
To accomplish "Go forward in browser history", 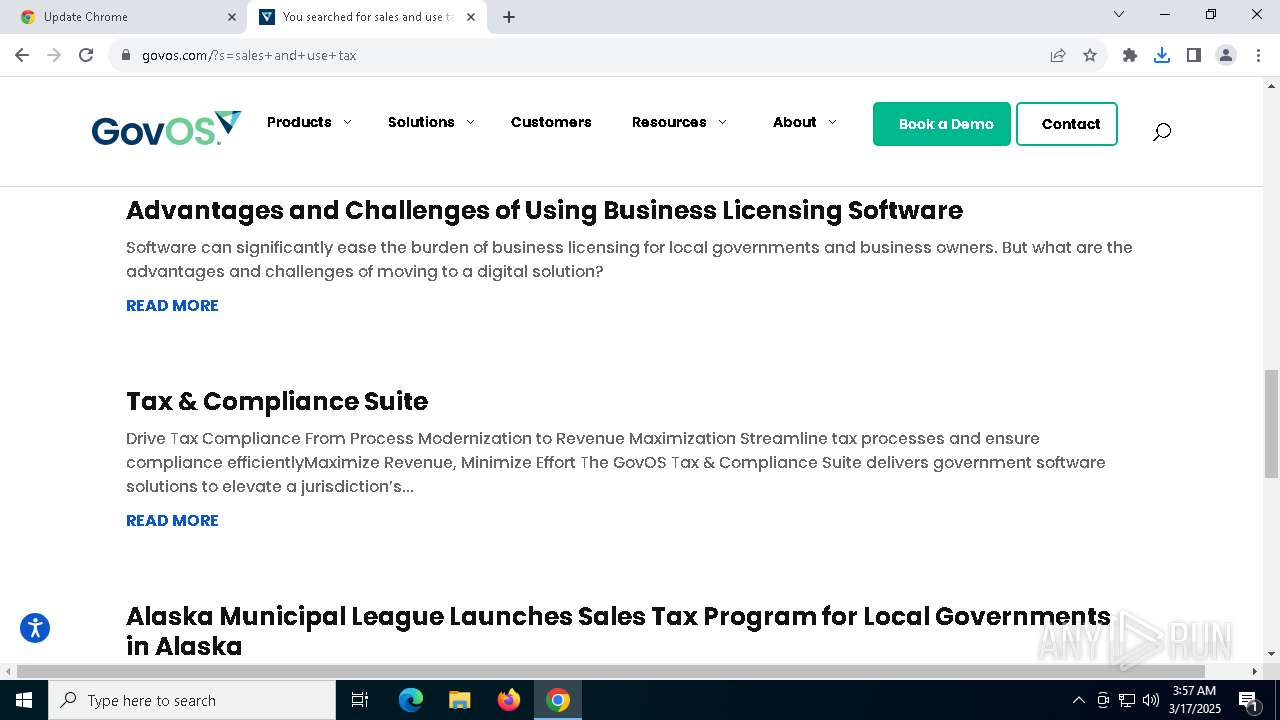I will coord(54,55).
